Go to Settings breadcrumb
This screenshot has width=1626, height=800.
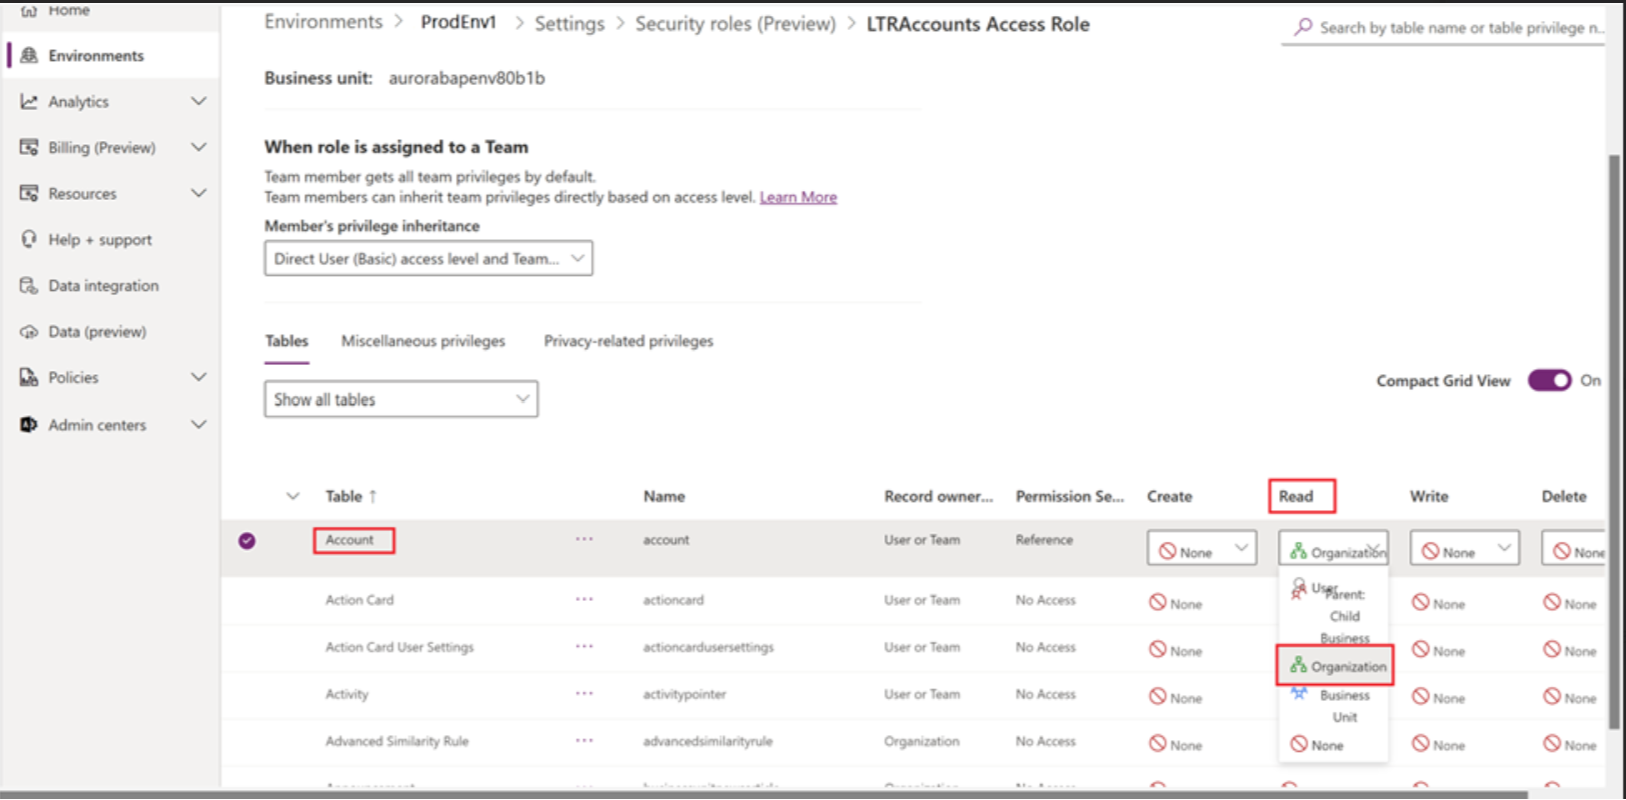(x=569, y=23)
